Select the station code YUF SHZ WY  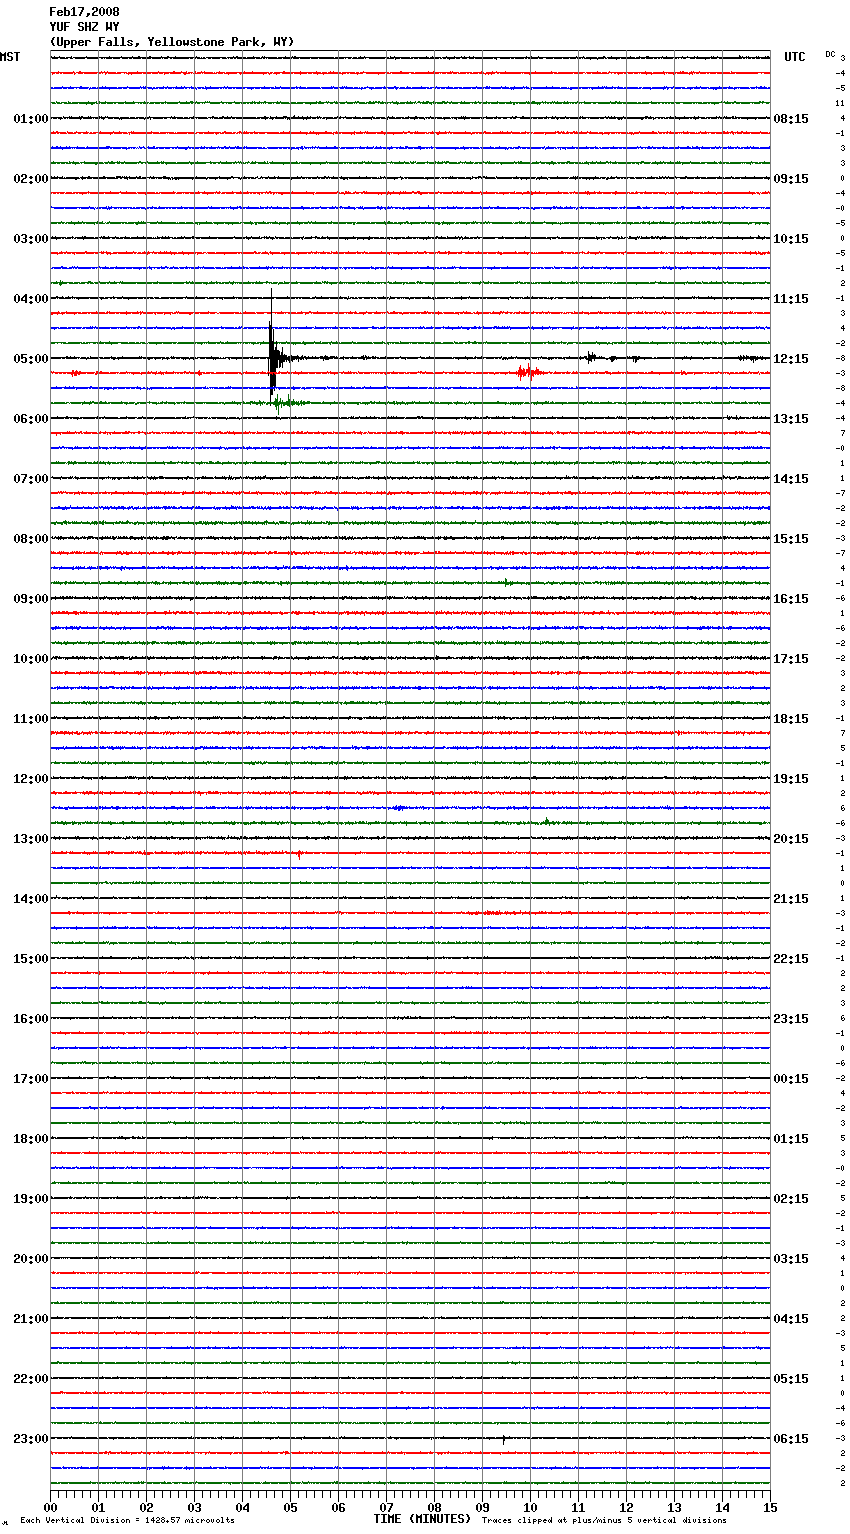[84, 27]
